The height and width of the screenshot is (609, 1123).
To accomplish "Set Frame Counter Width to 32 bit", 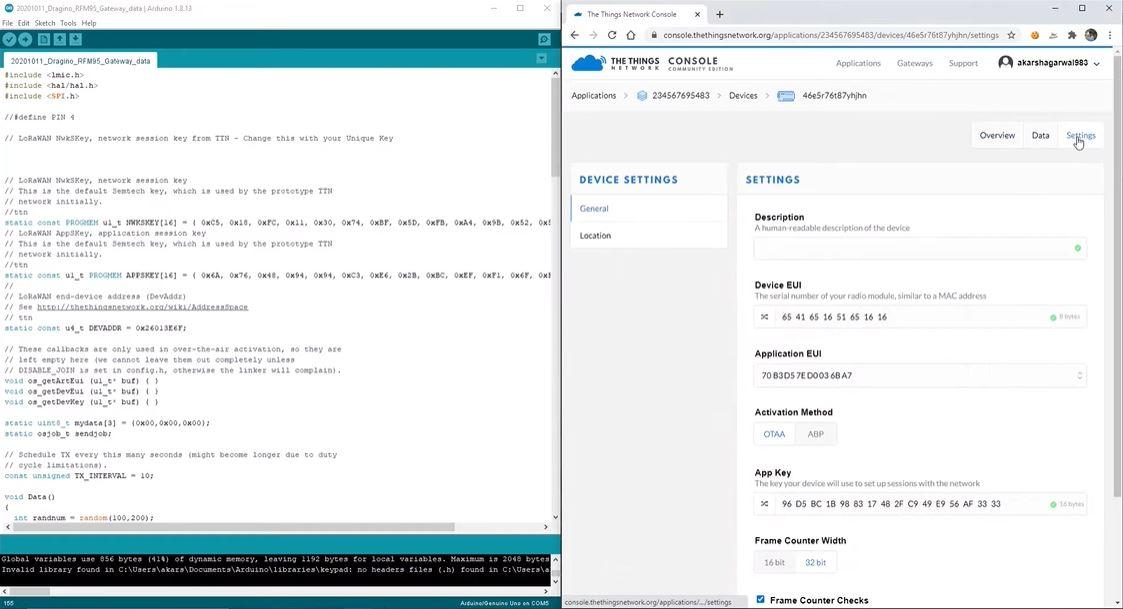I will tap(815, 562).
